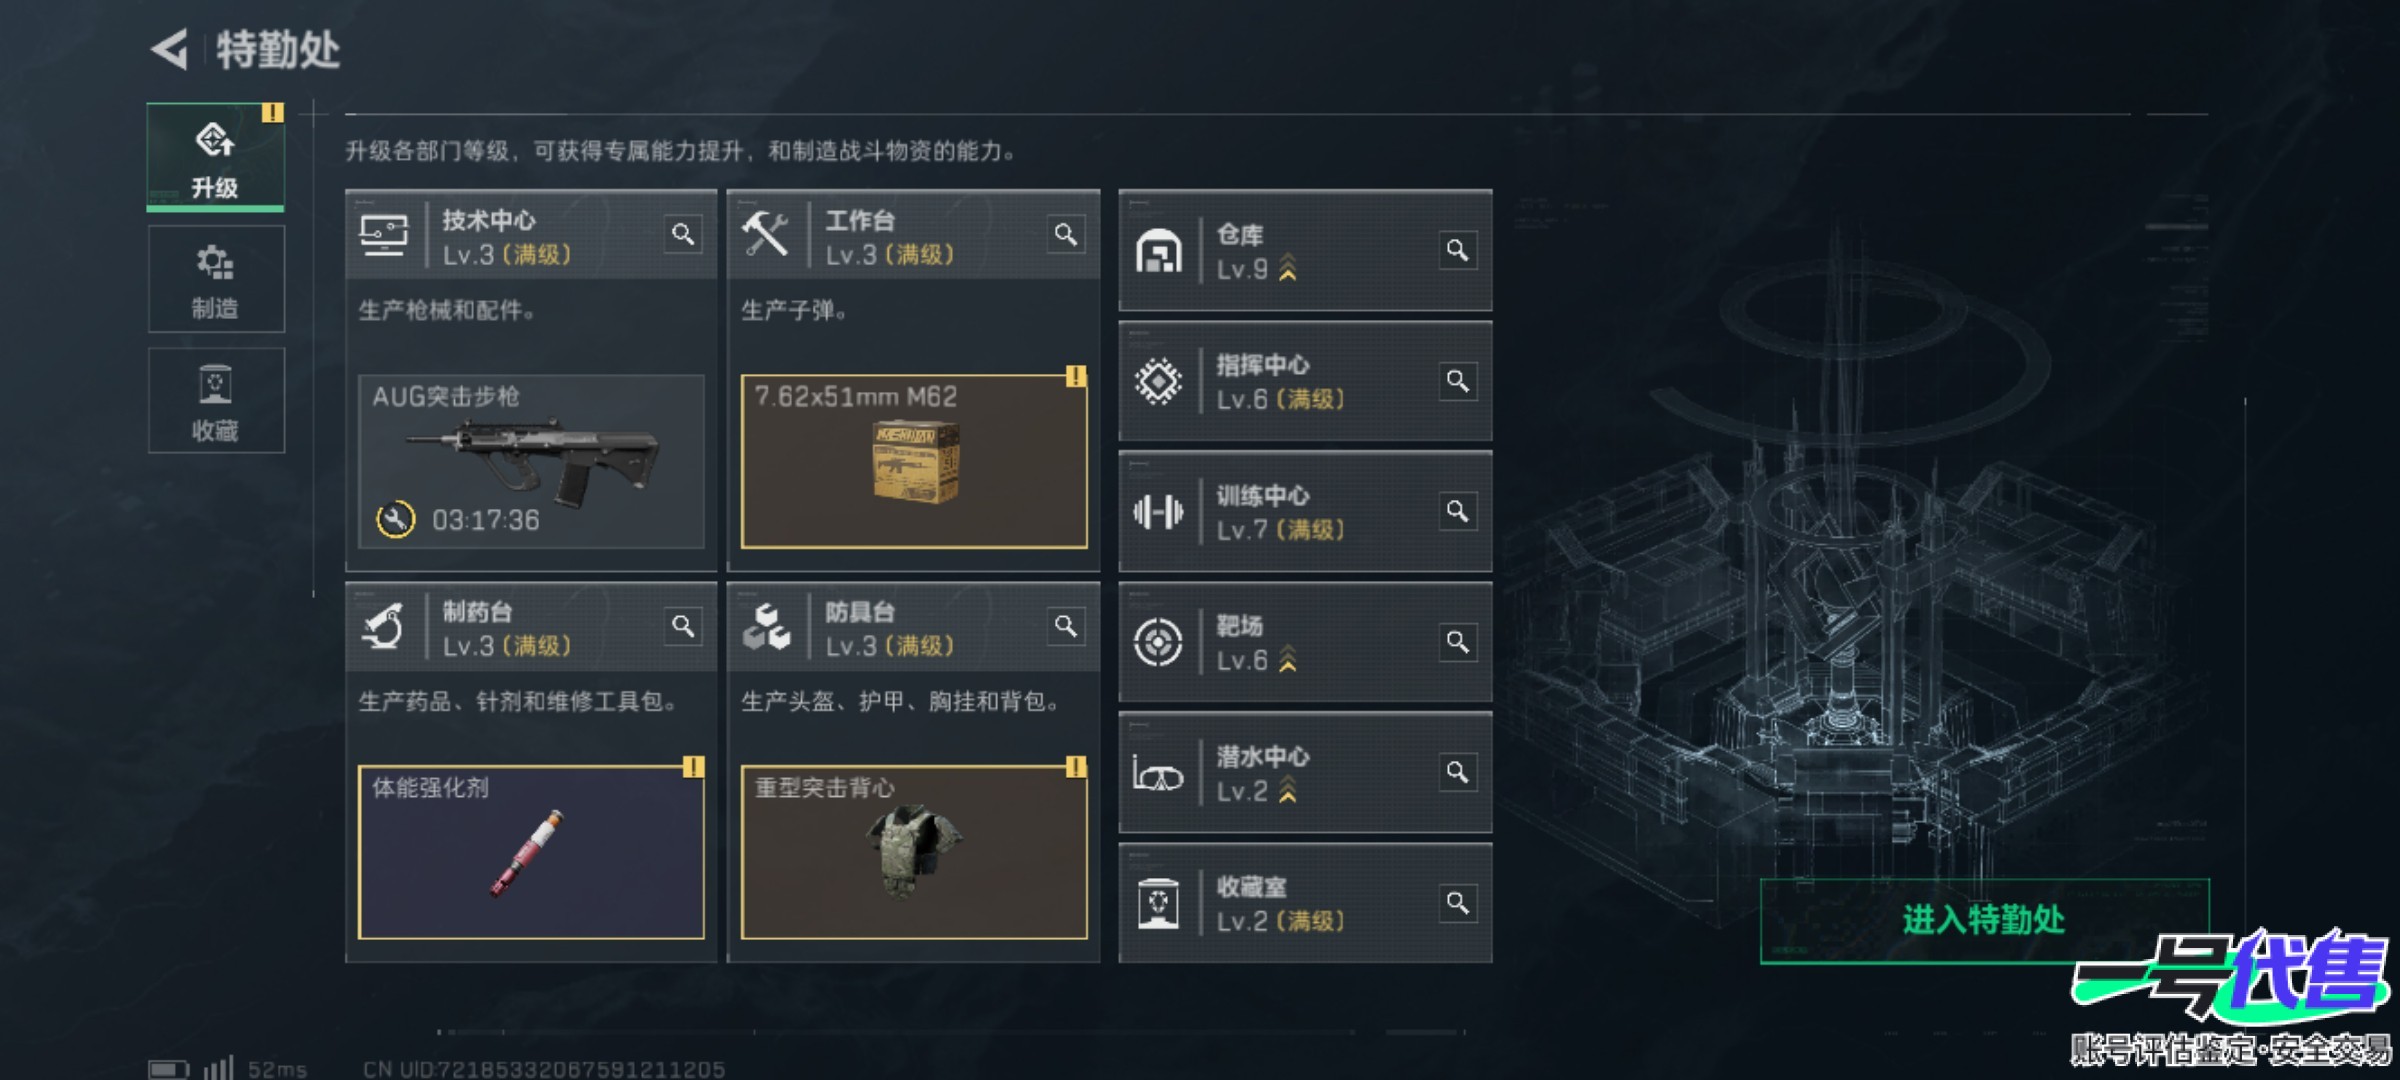
Task: Inspect 工作台 details via magnifier icon
Action: [1066, 235]
